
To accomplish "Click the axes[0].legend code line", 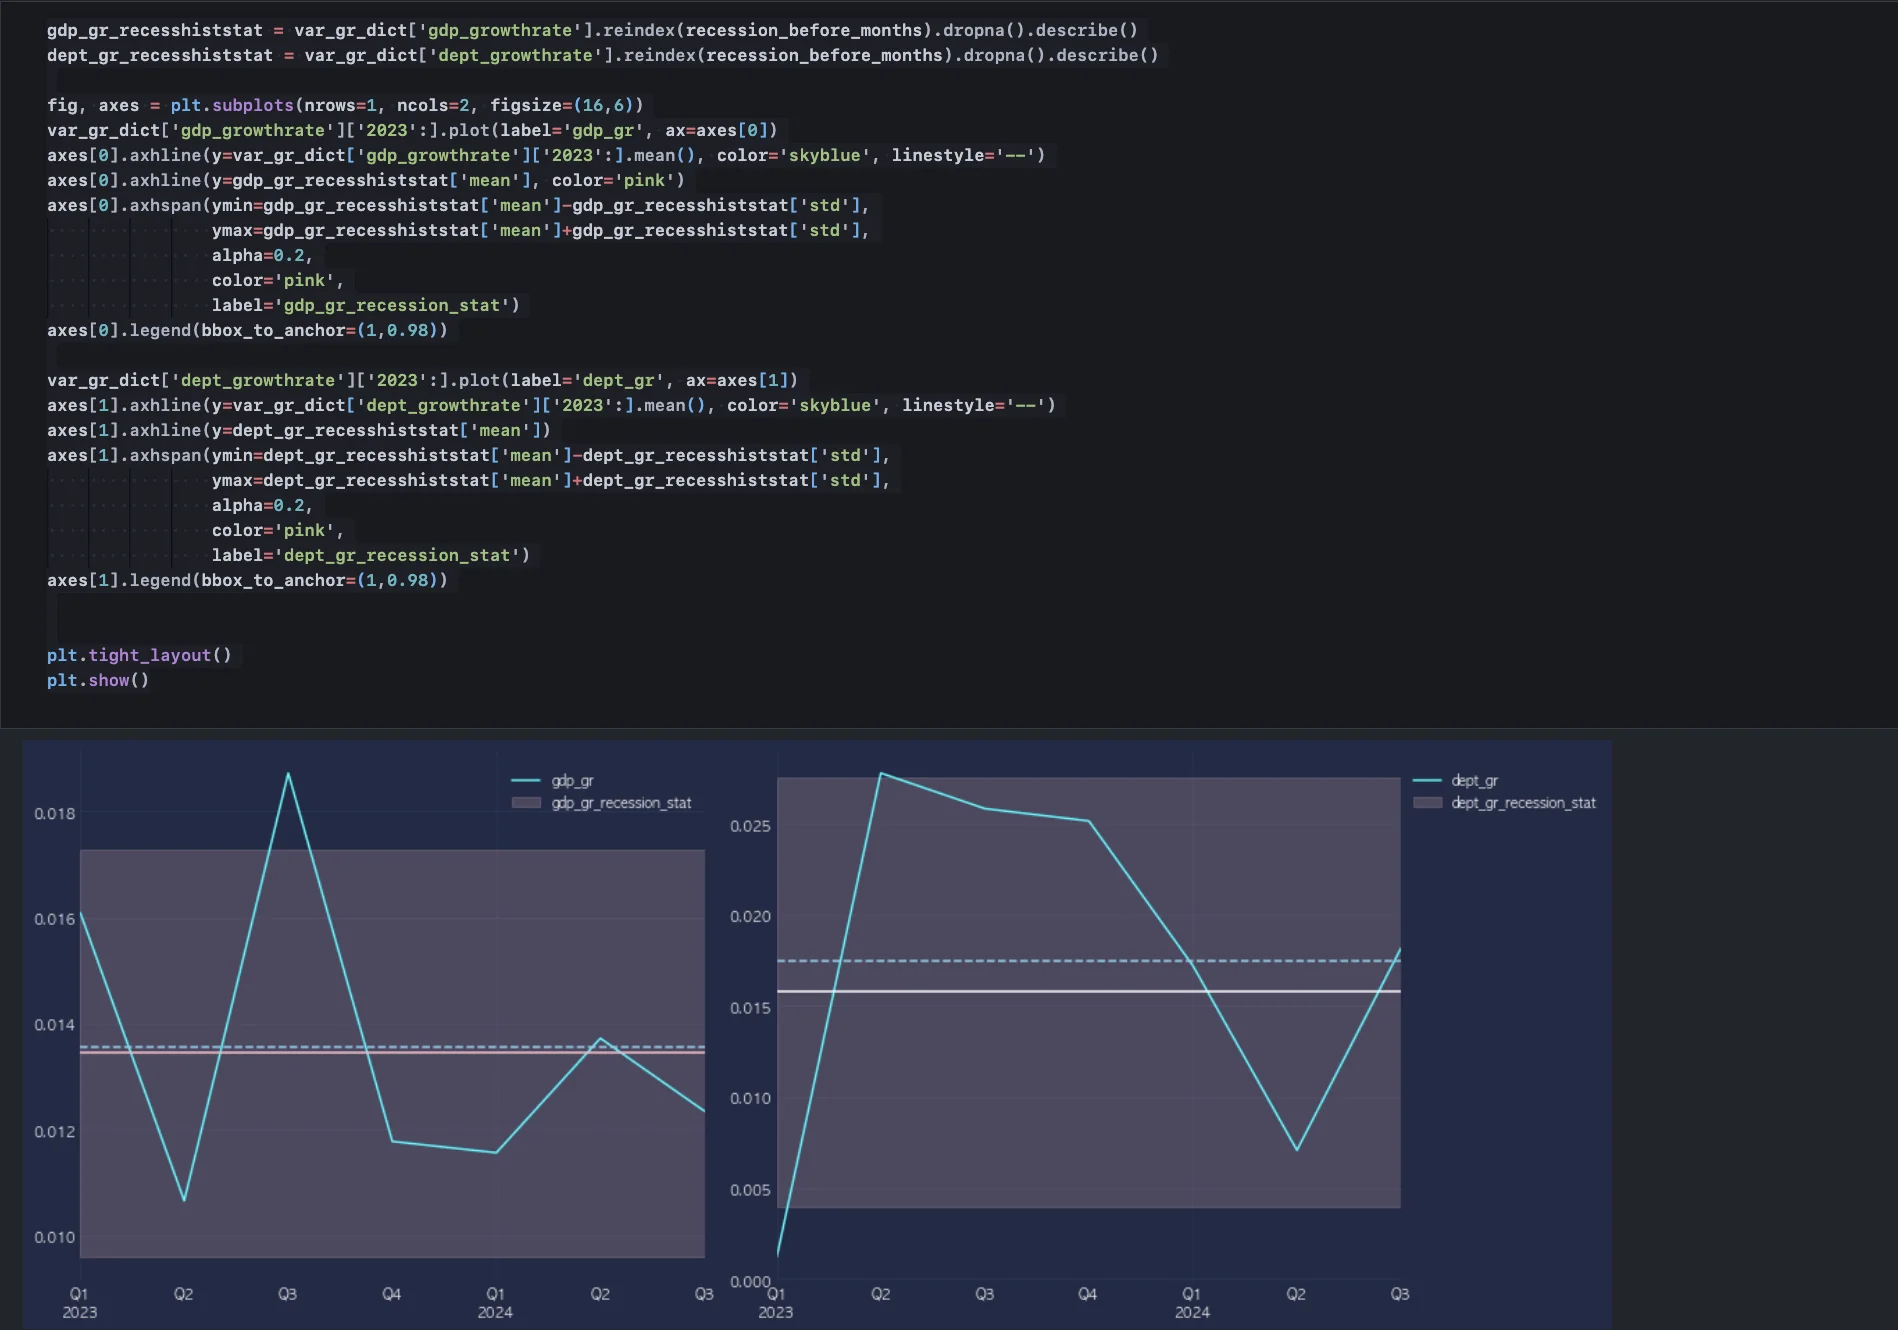I will (x=247, y=330).
